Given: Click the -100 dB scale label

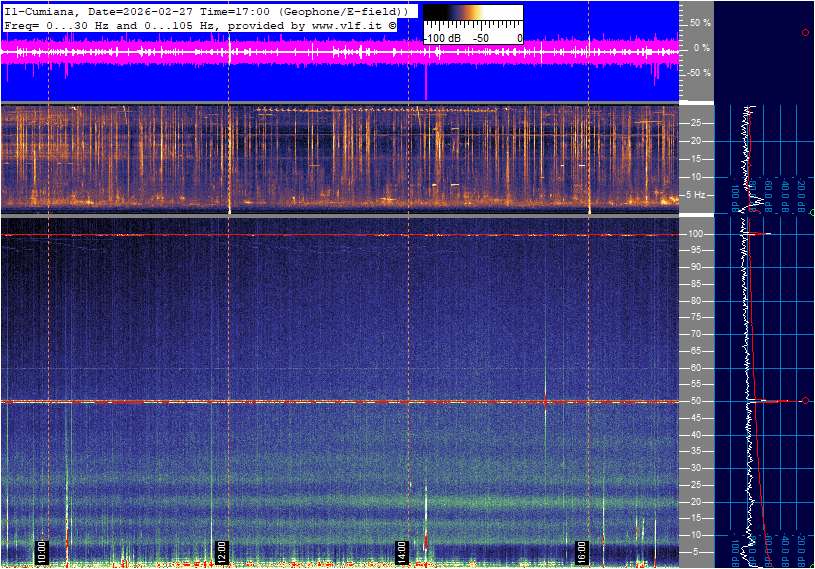Looking at the screenshot, I should point(442,38).
